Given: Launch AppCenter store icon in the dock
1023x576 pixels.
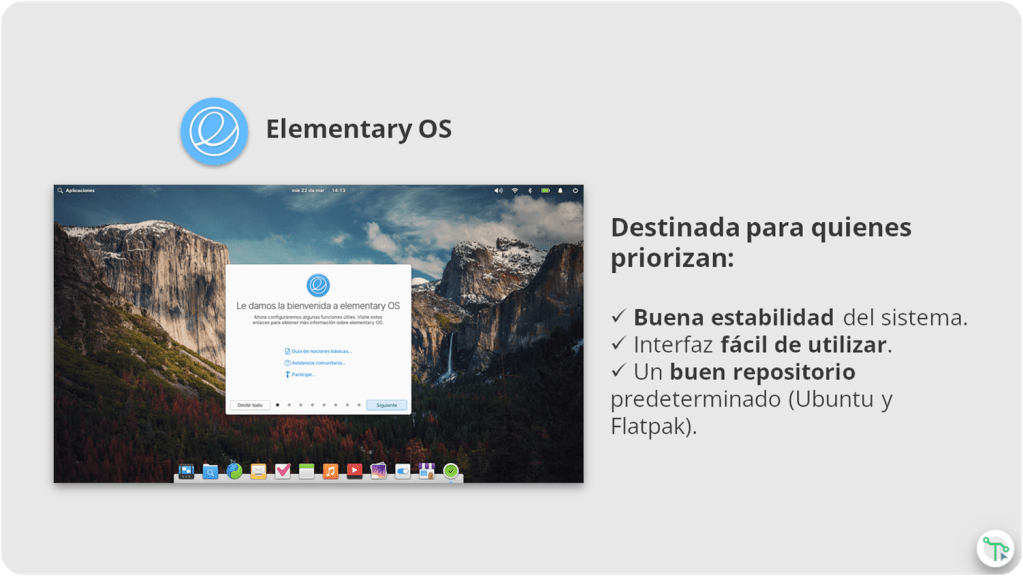Looking at the screenshot, I should 427,471.
